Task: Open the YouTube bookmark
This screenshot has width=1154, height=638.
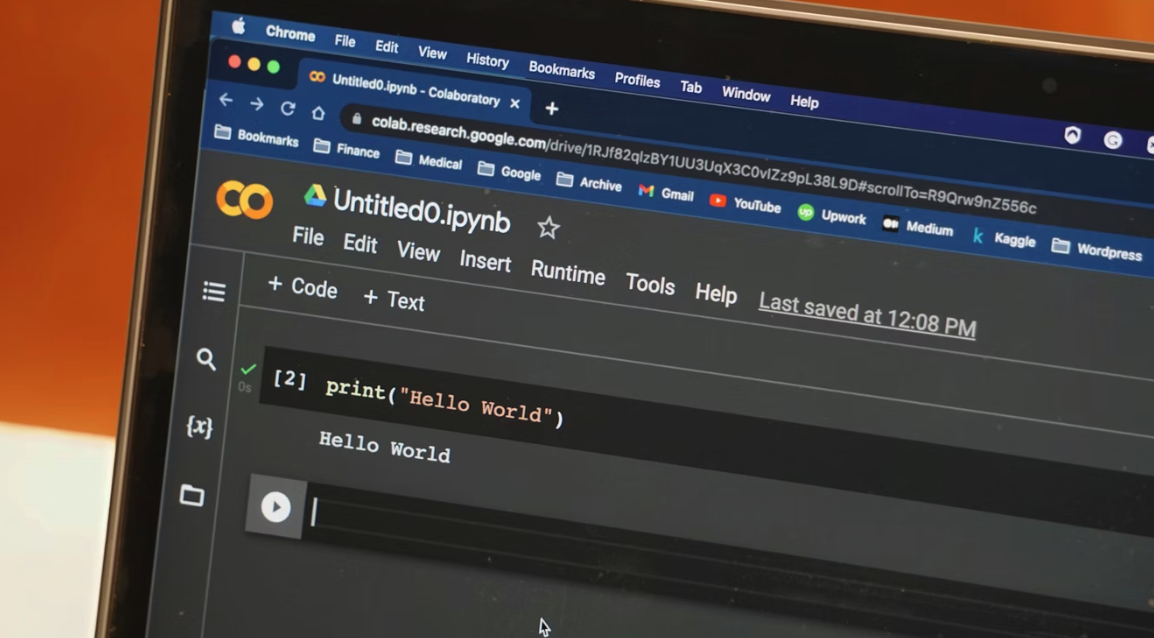Action: pyautogui.click(x=745, y=204)
